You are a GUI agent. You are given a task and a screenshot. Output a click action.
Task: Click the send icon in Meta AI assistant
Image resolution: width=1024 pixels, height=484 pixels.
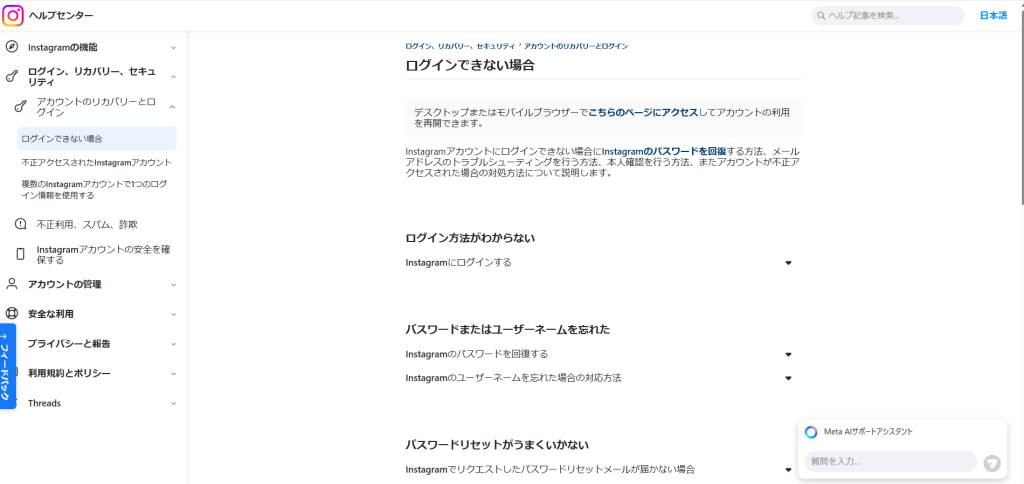[x=991, y=462]
